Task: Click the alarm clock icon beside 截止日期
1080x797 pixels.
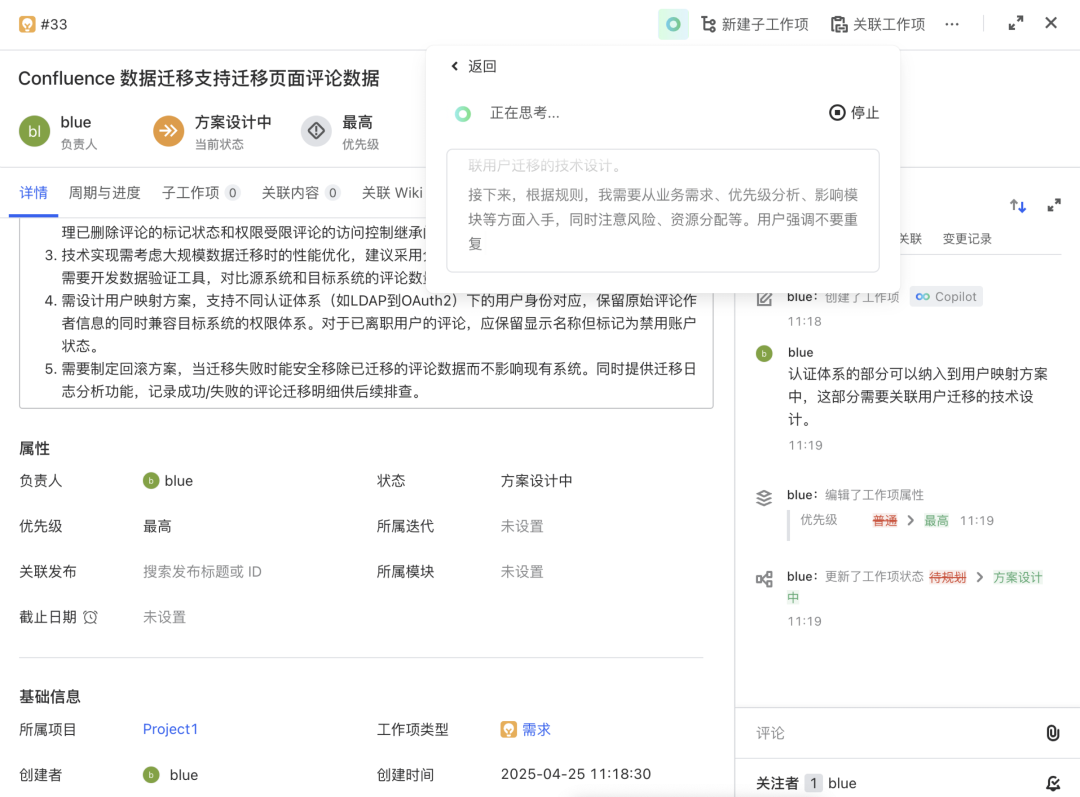Action: (90, 617)
